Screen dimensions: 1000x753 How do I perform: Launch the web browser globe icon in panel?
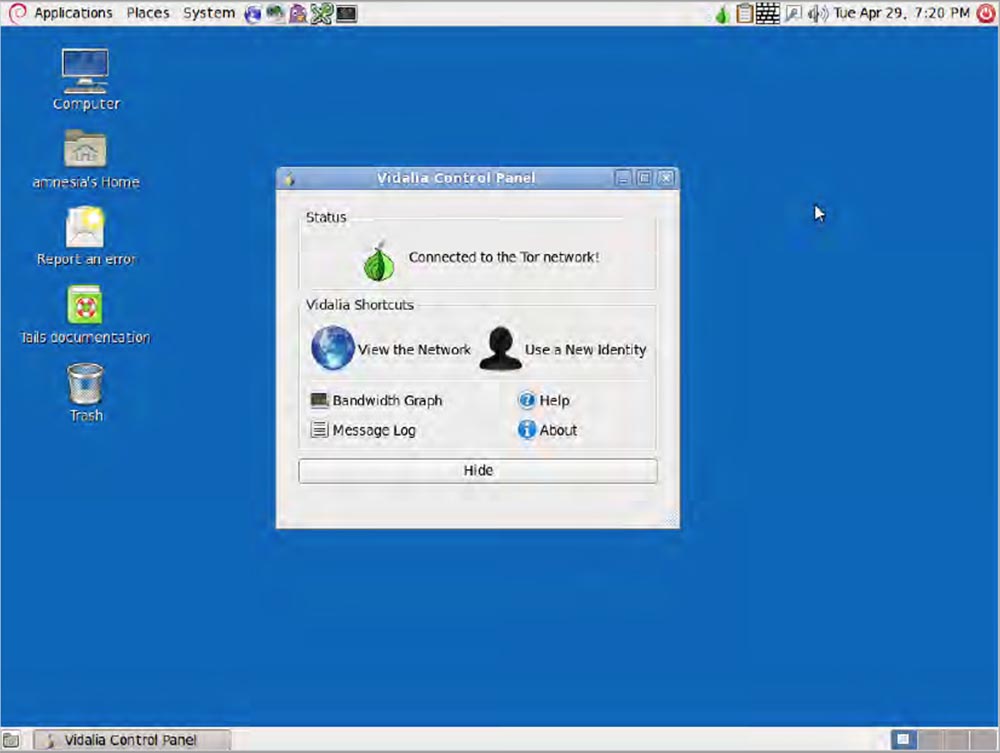[253, 14]
